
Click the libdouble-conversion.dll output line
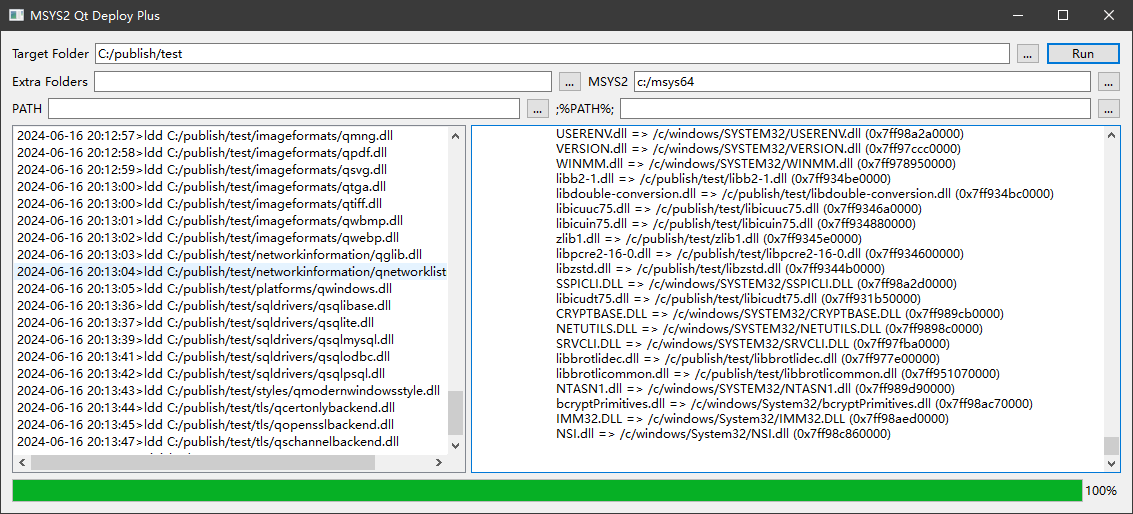805,194
